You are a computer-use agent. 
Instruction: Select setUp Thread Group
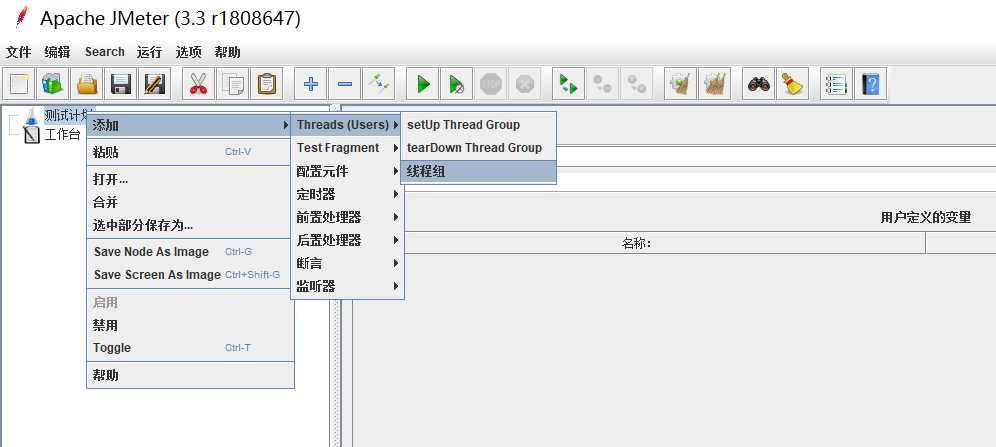click(478, 125)
